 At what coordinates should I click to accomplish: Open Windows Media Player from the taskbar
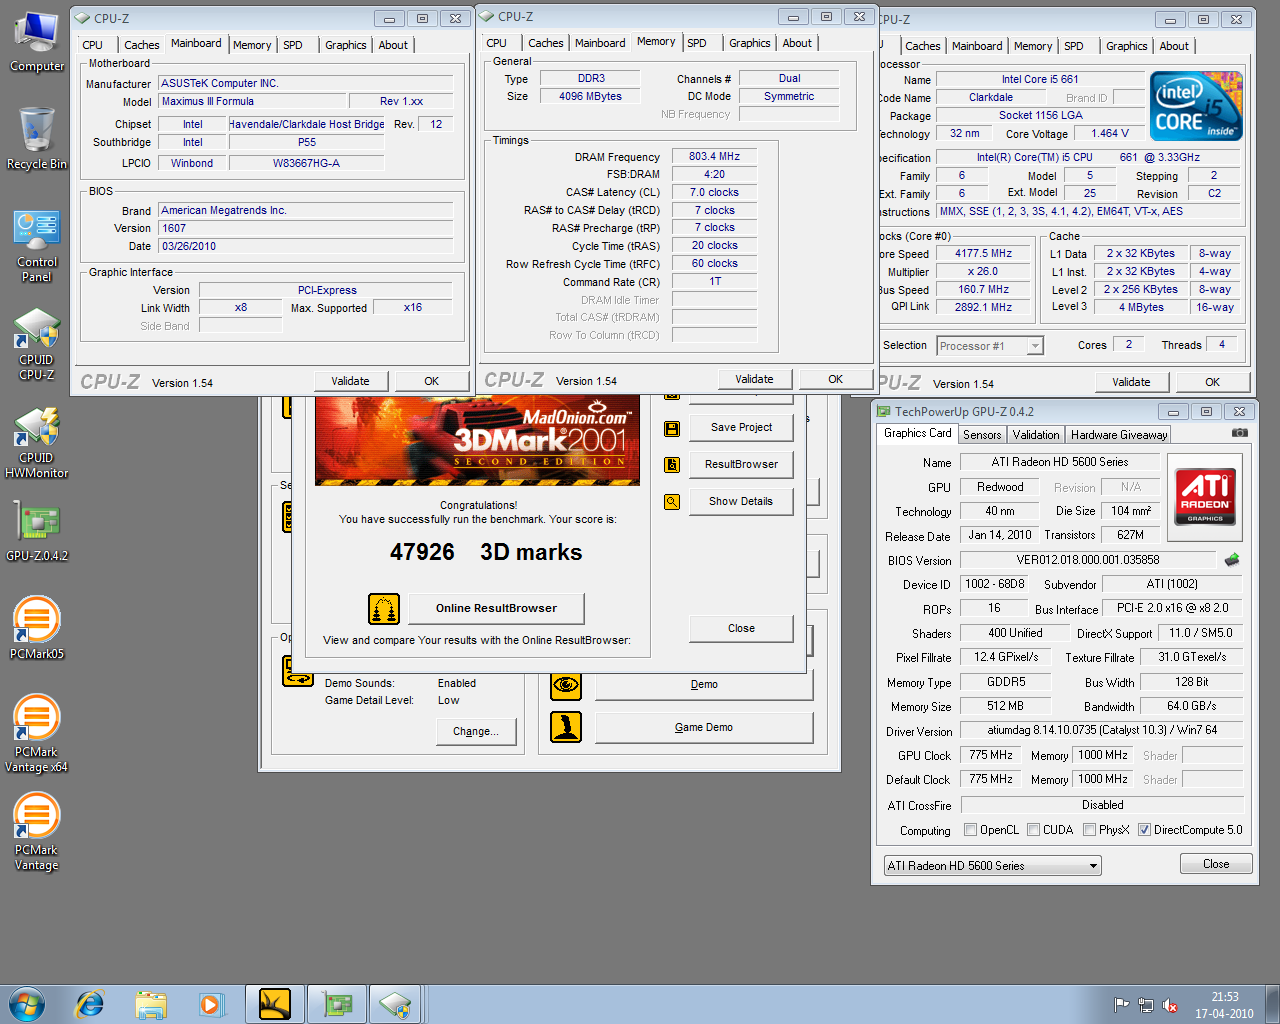(x=211, y=1004)
